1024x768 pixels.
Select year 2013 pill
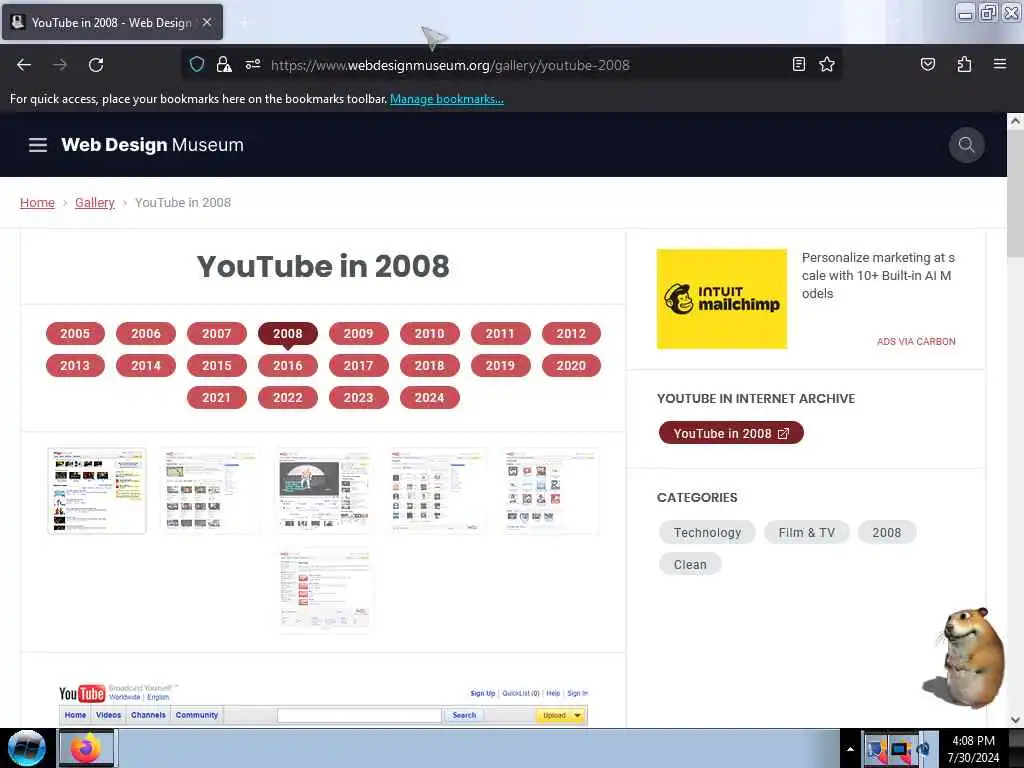(75, 366)
